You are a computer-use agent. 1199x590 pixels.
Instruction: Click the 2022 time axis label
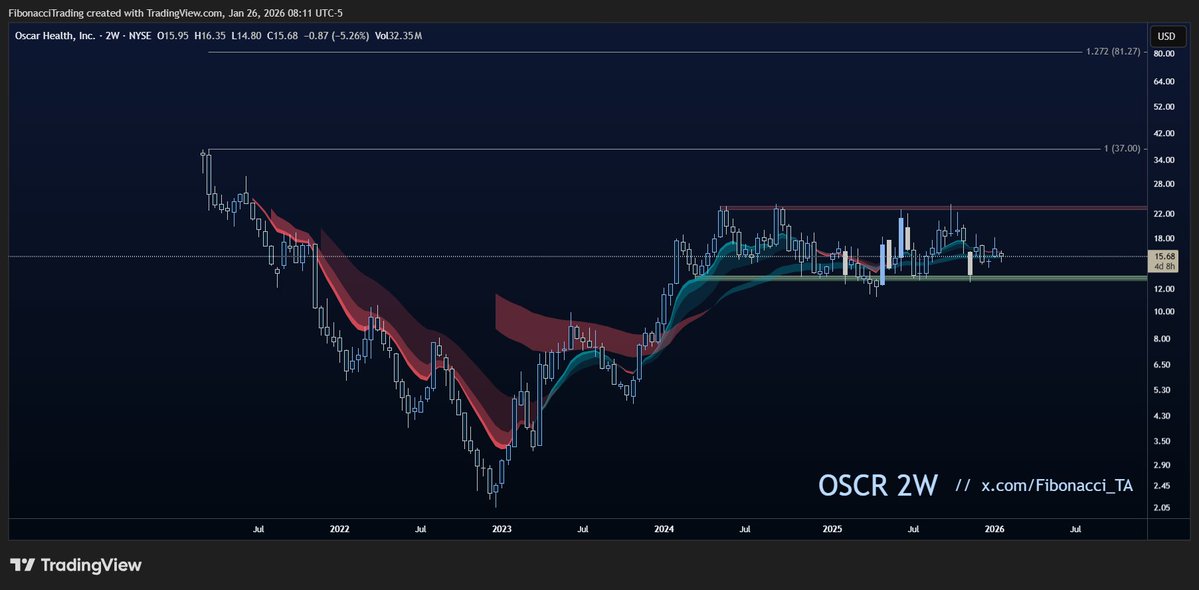click(339, 529)
